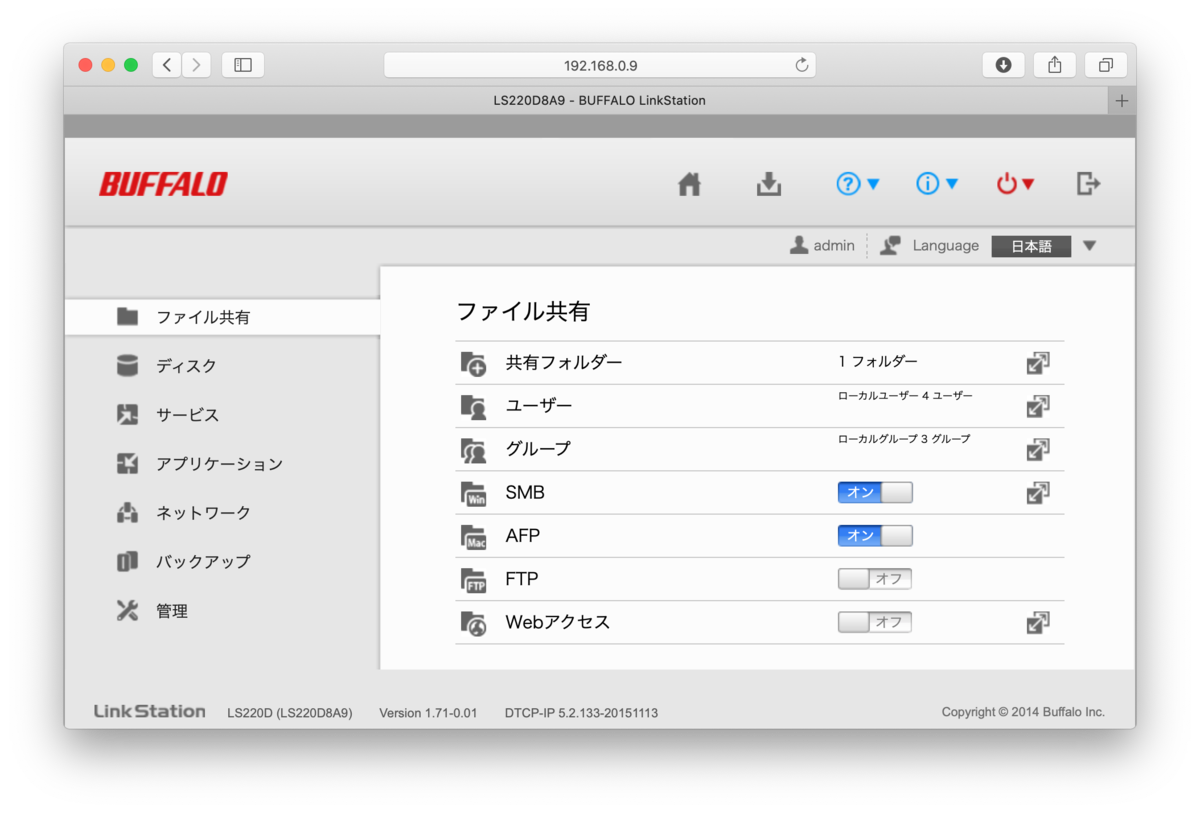Turn off the SMB toggle
Screen dimensions: 1200x813
875,493
